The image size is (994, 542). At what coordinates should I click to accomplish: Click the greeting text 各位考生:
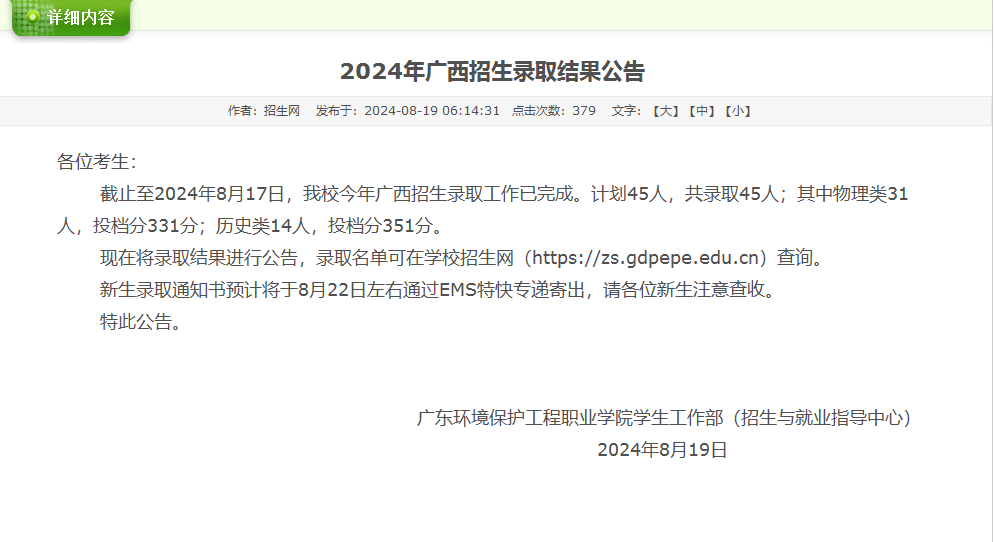tap(96, 163)
